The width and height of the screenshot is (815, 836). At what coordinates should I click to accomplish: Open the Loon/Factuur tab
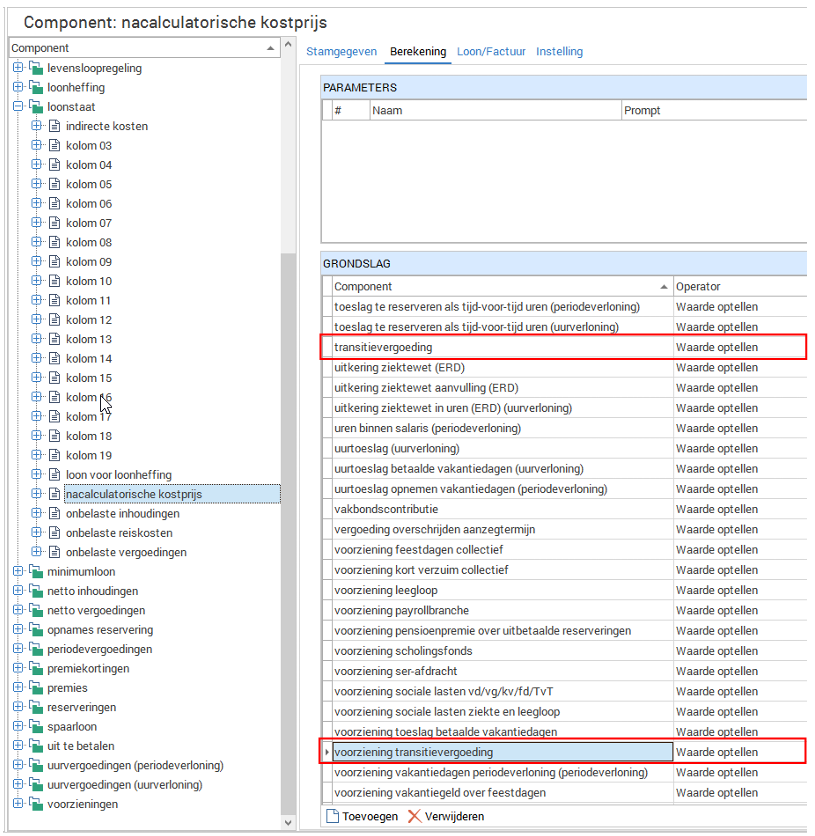point(491,51)
